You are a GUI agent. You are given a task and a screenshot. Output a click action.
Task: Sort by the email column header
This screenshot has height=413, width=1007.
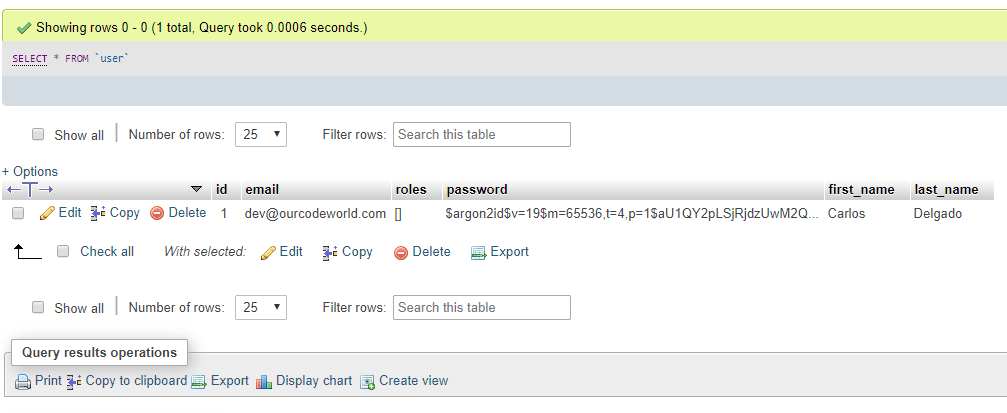[x=262, y=189]
